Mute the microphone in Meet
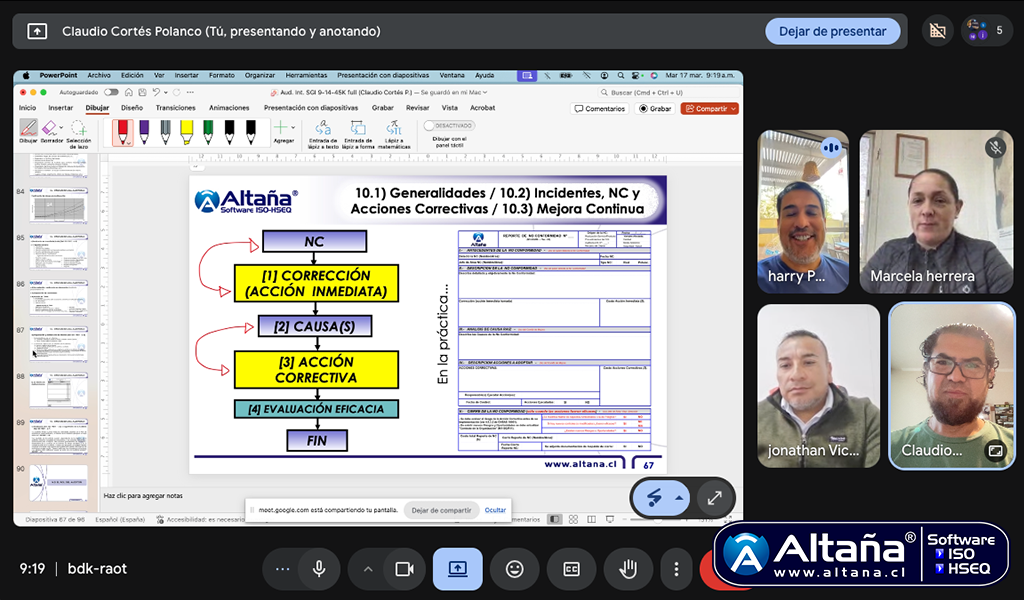 319,569
